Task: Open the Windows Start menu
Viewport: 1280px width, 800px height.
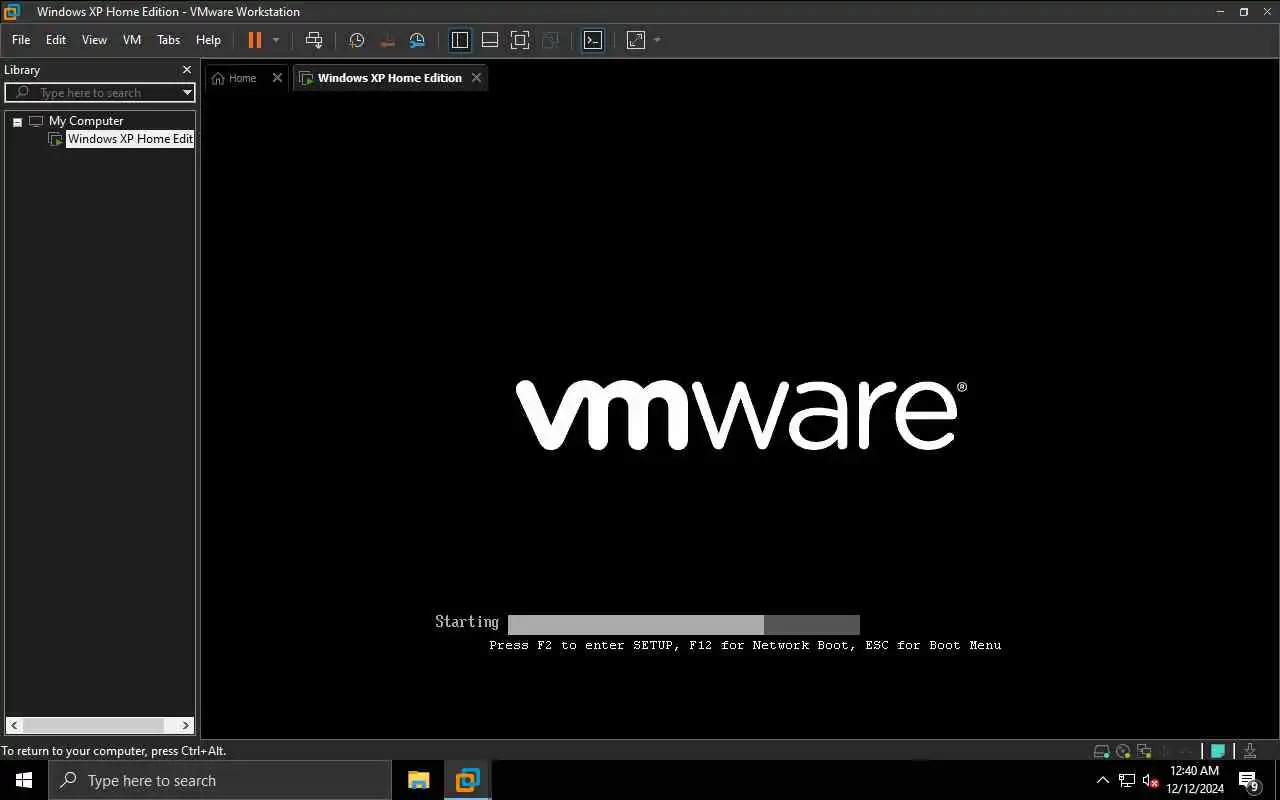Action: click(24, 780)
